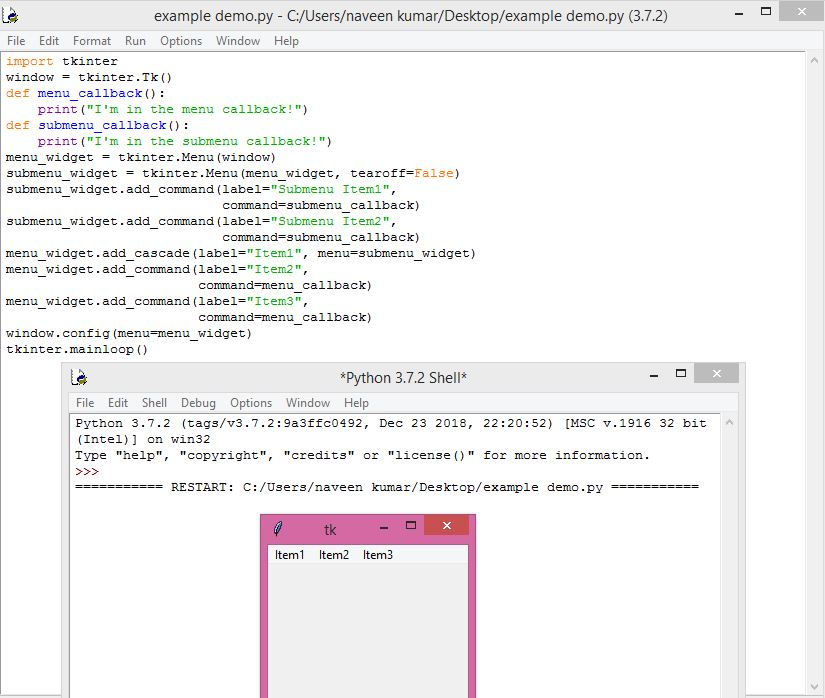Screen dimensions: 825x698
Task: Click 'tearoff=False' in the code
Action: click(x=402, y=173)
